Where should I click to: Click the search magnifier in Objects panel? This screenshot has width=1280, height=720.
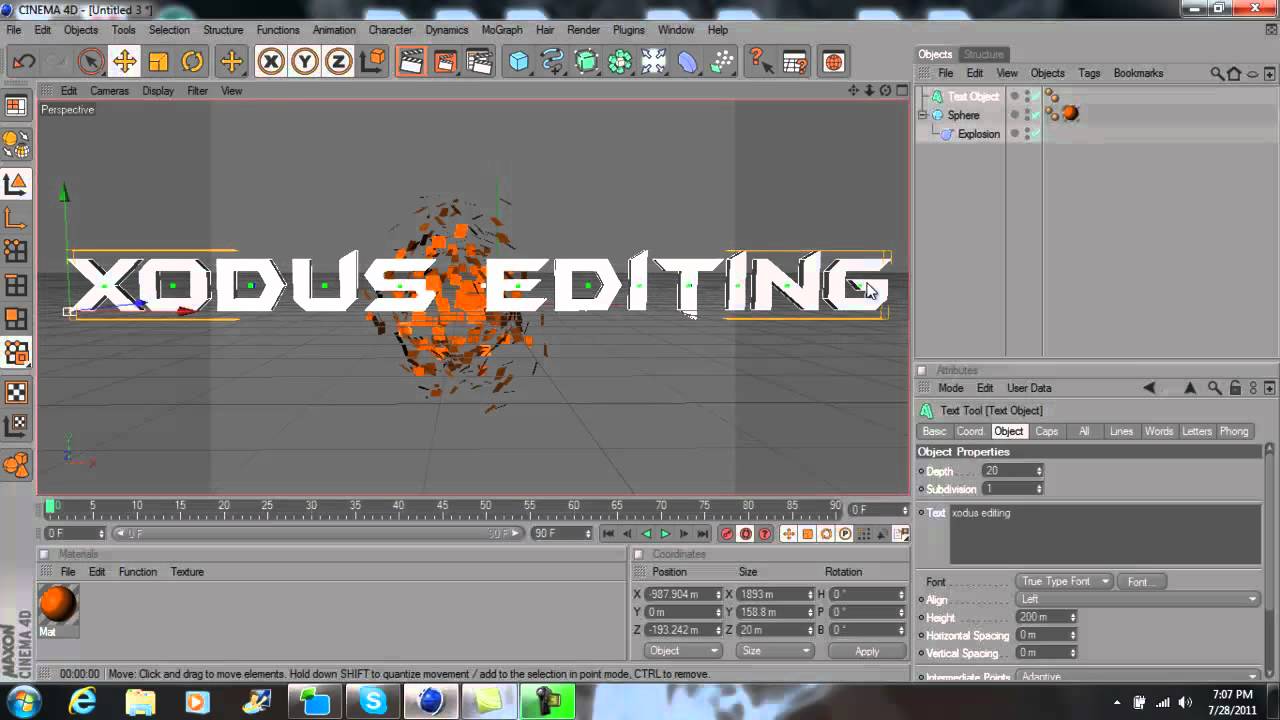(x=1217, y=73)
